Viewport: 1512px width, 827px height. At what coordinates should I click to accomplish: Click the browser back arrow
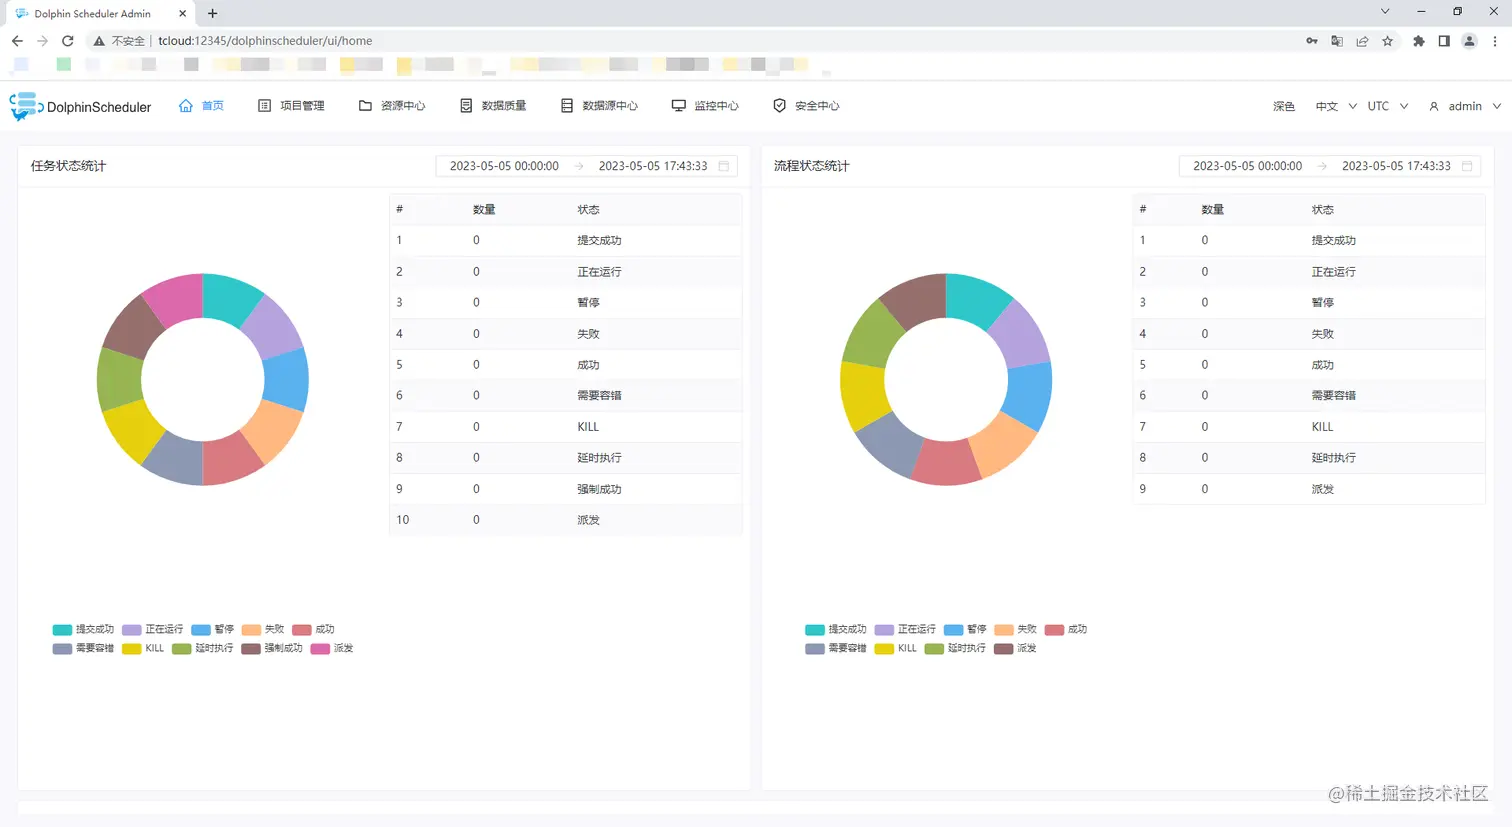[x=17, y=41]
